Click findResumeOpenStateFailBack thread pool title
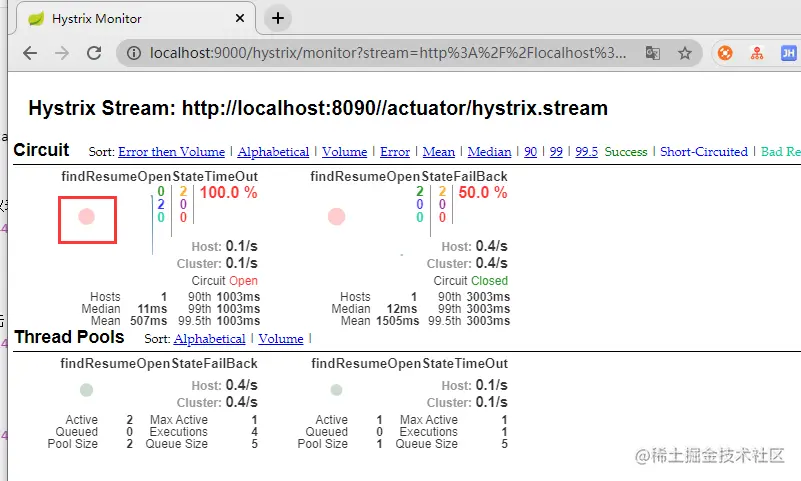 (x=159, y=364)
